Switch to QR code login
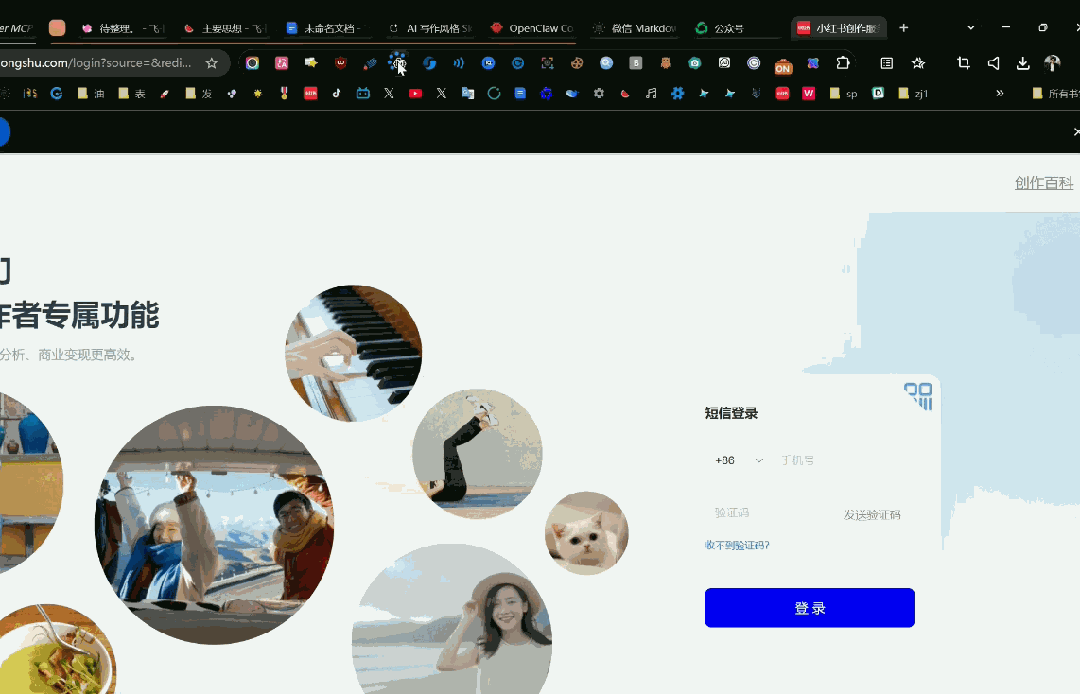Screen dimensions: 1080x694 919,397
